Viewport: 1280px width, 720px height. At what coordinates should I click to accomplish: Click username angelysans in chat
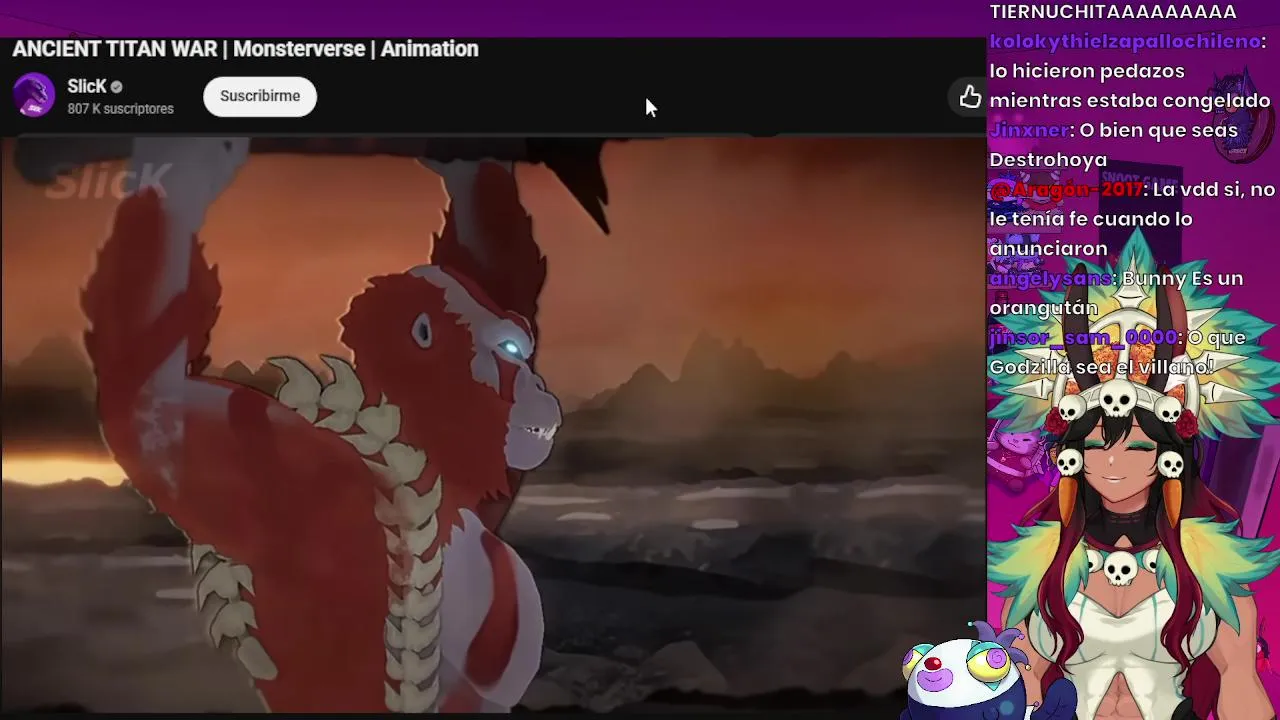pos(1051,278)
